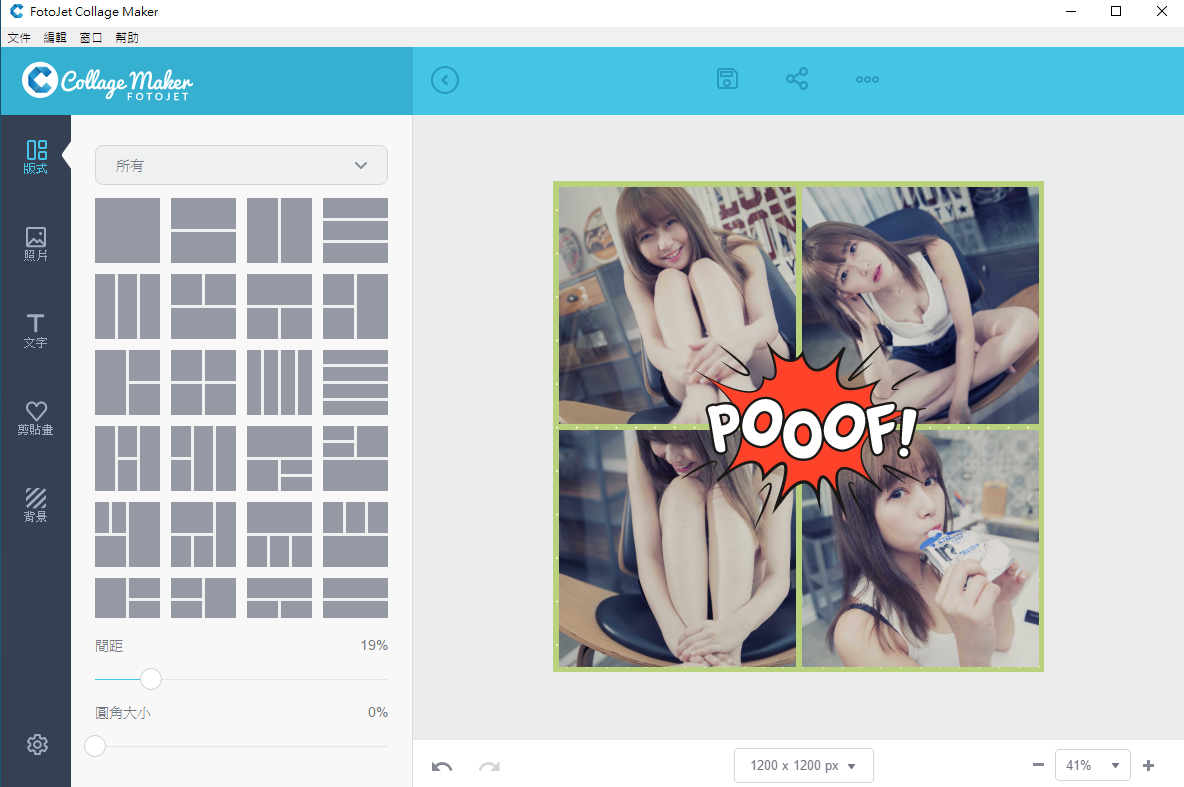Open the 文件 menu

click(x=19, y=38)
